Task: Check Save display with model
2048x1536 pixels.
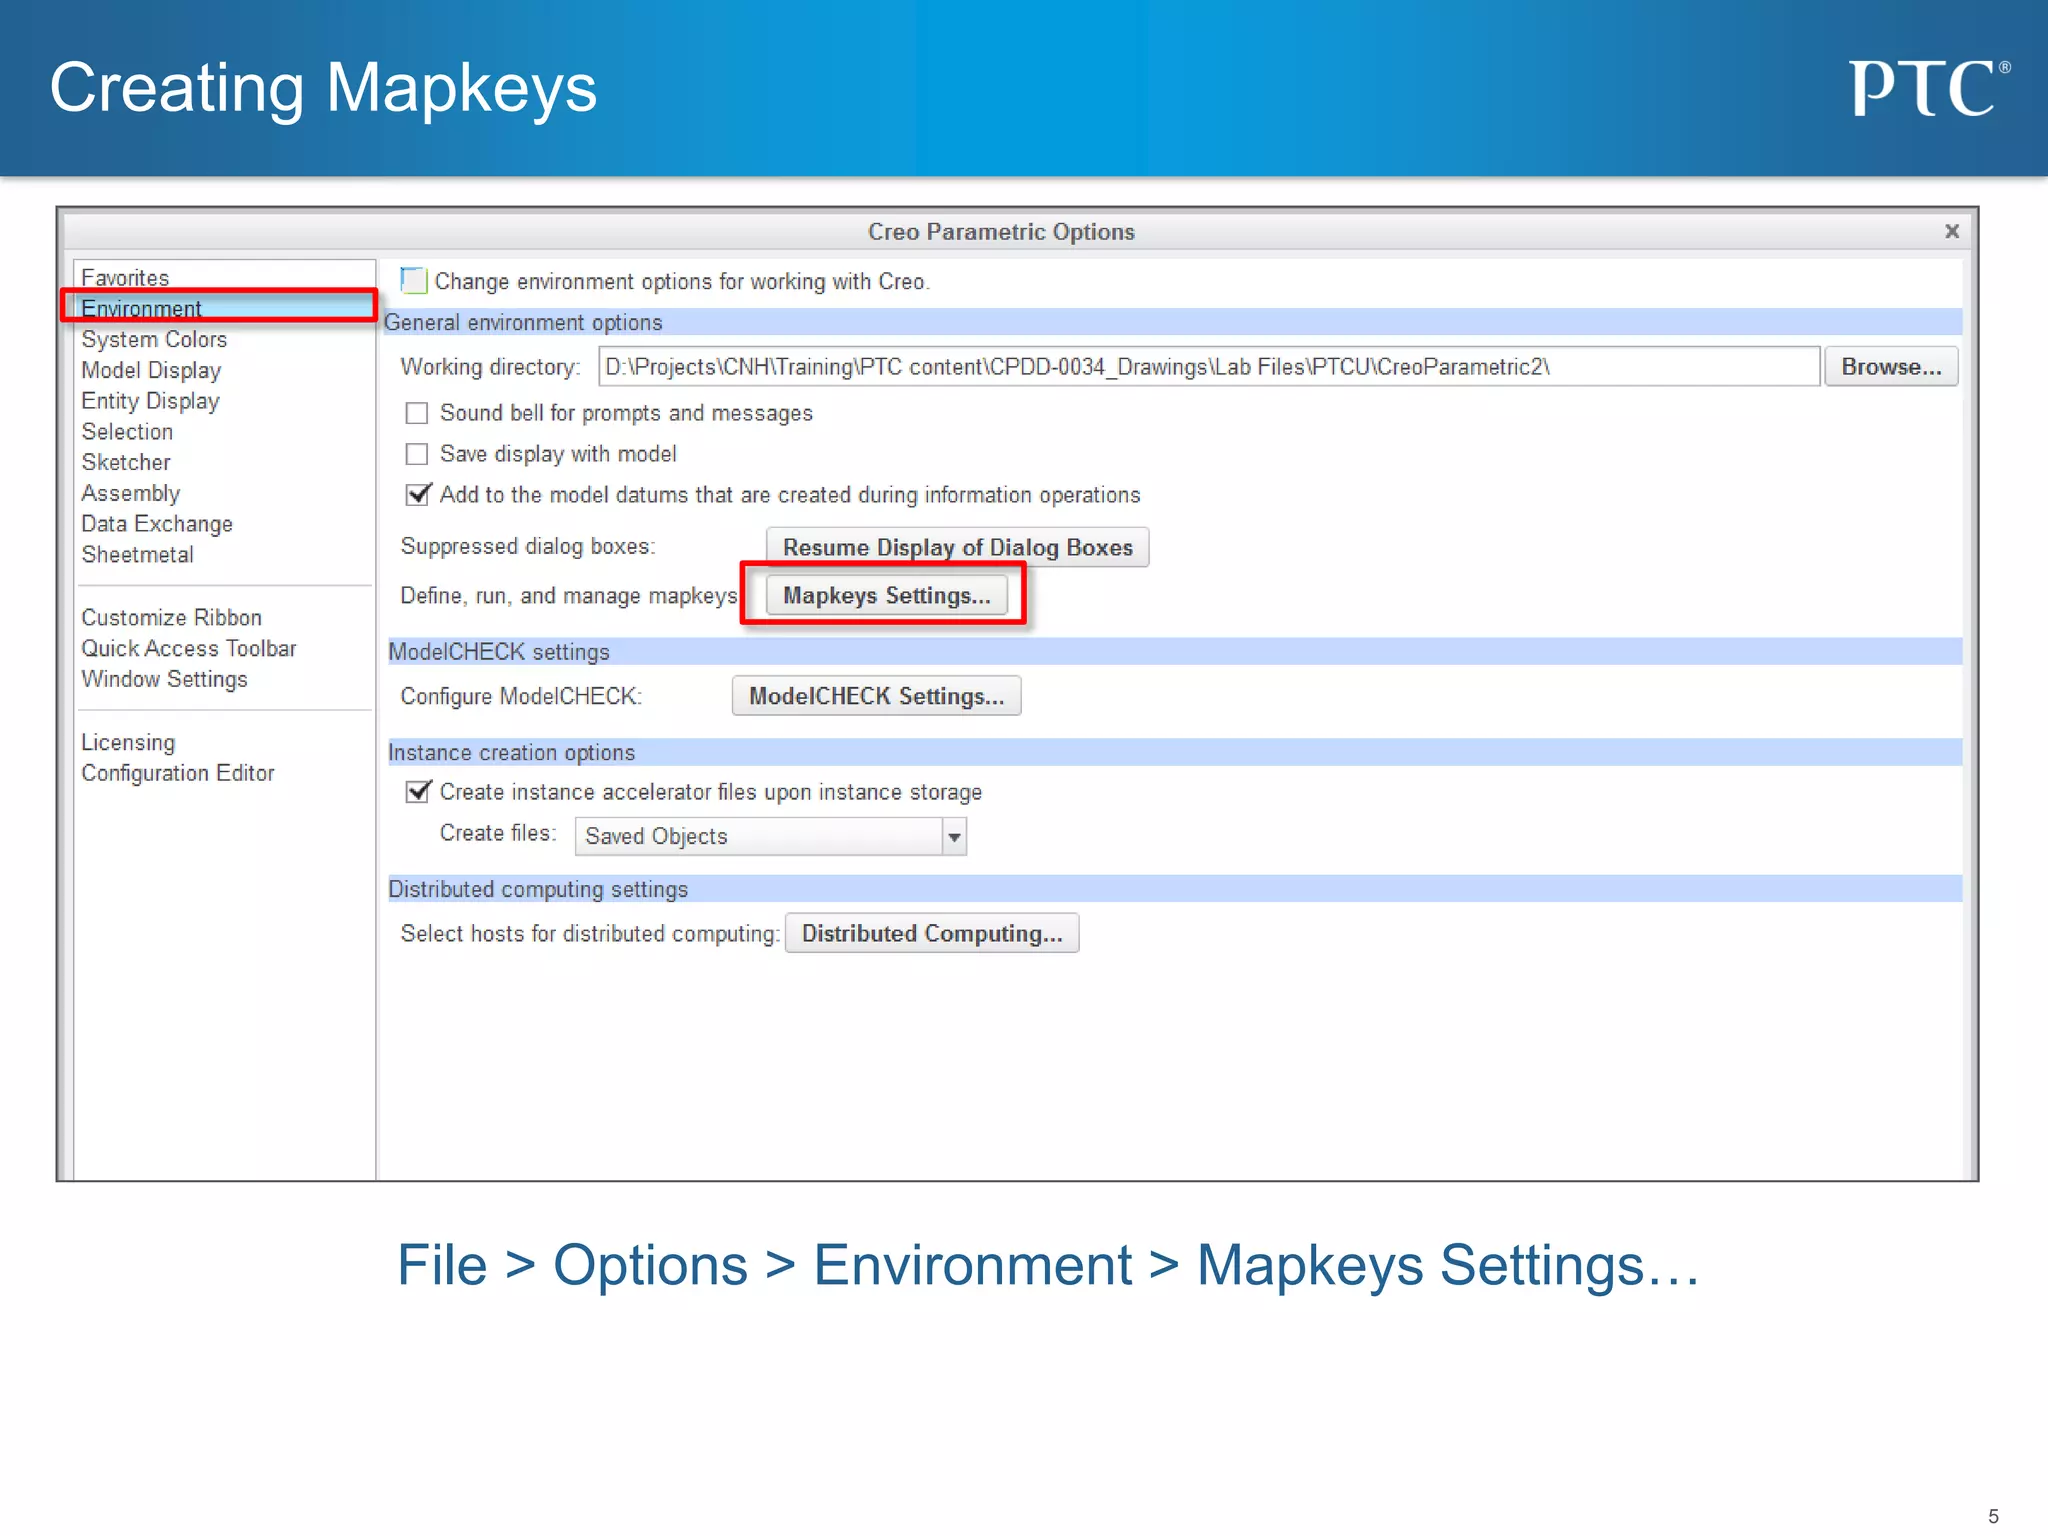Action: tap(417, 454)
